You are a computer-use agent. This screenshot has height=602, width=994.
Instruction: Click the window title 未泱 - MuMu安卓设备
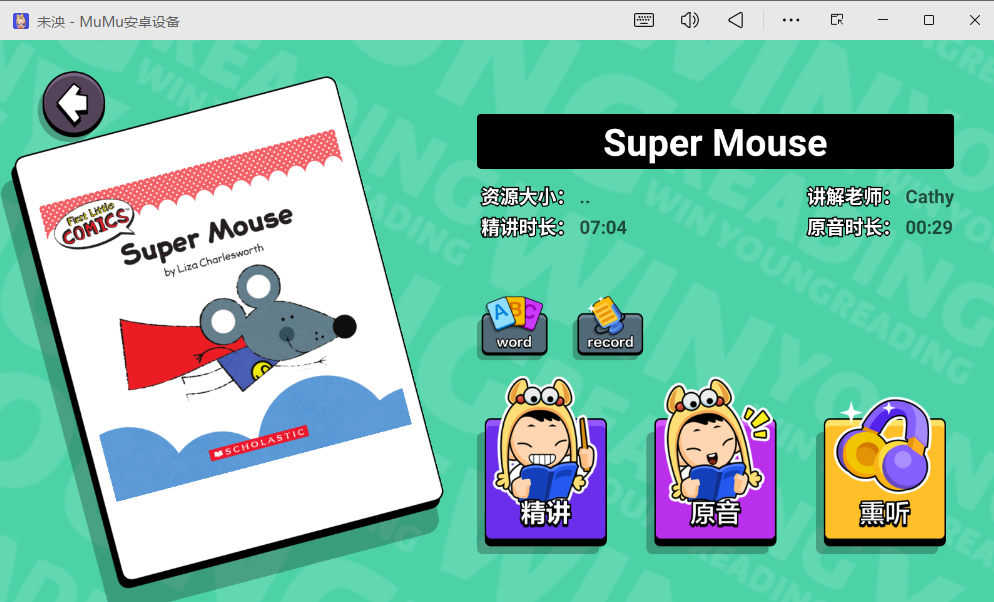point(108,22)
